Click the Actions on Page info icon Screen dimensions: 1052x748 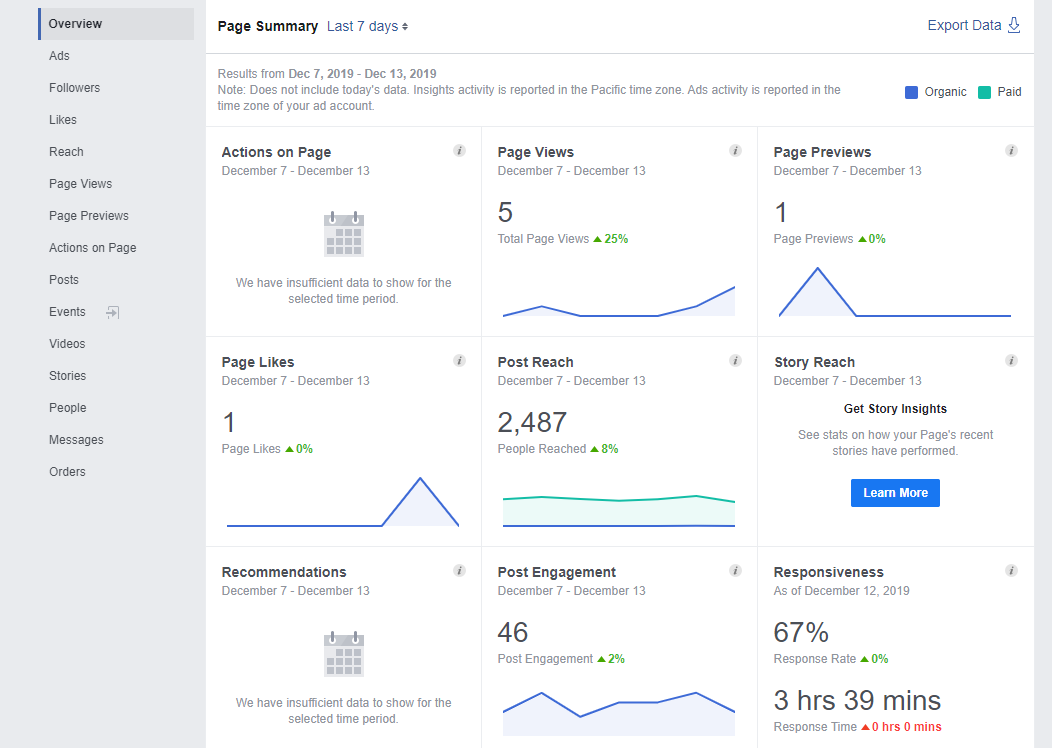pos(459,150)
